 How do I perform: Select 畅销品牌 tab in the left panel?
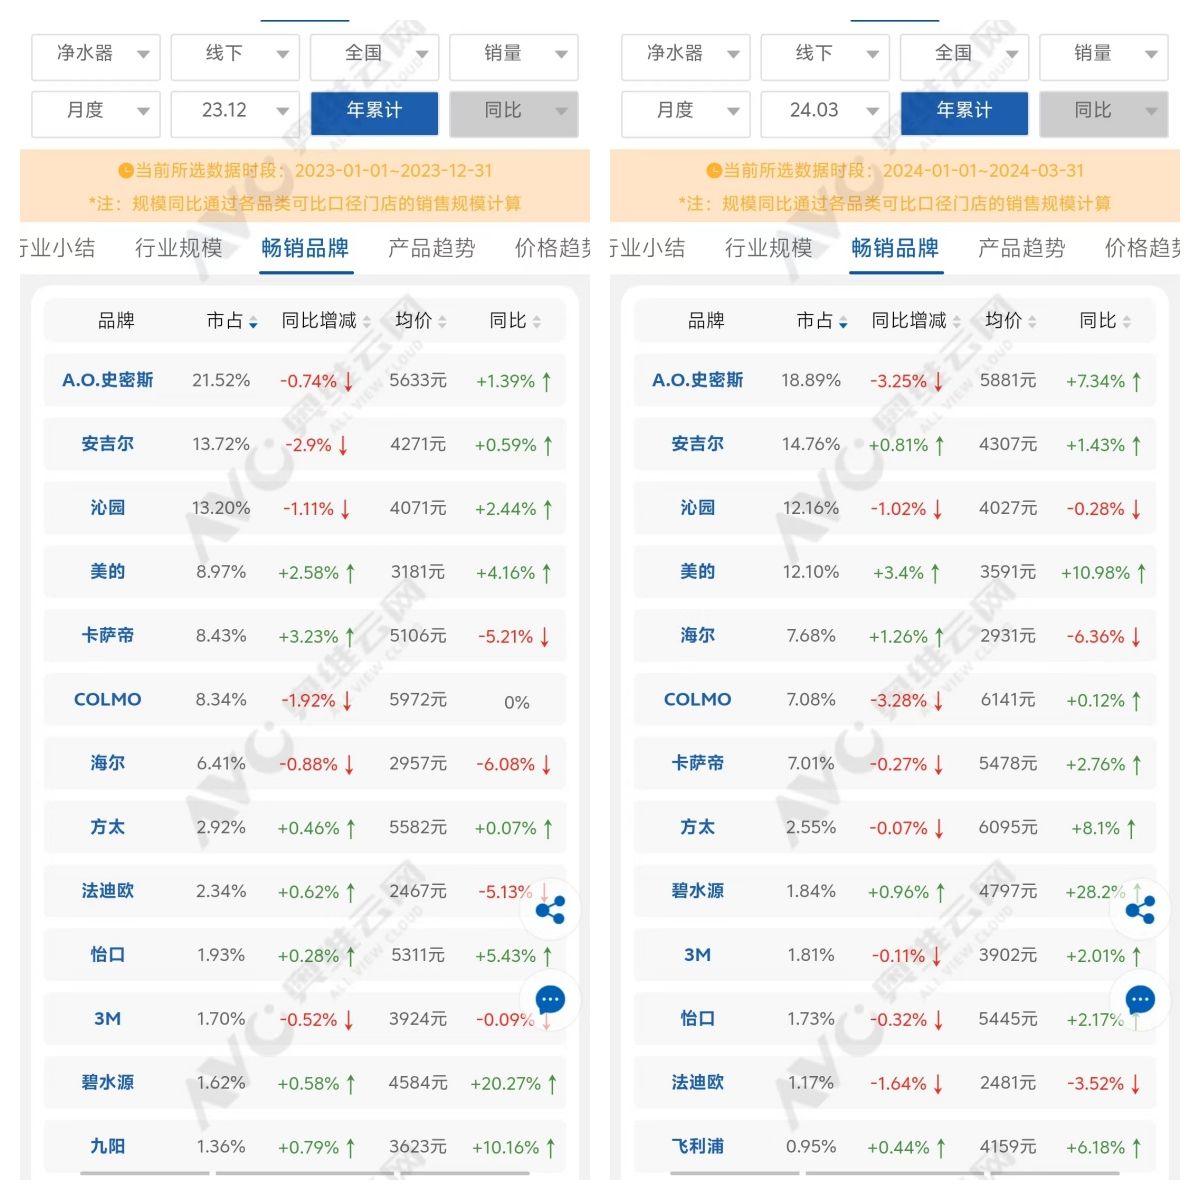pyautogui.click(x=305, y=248)
